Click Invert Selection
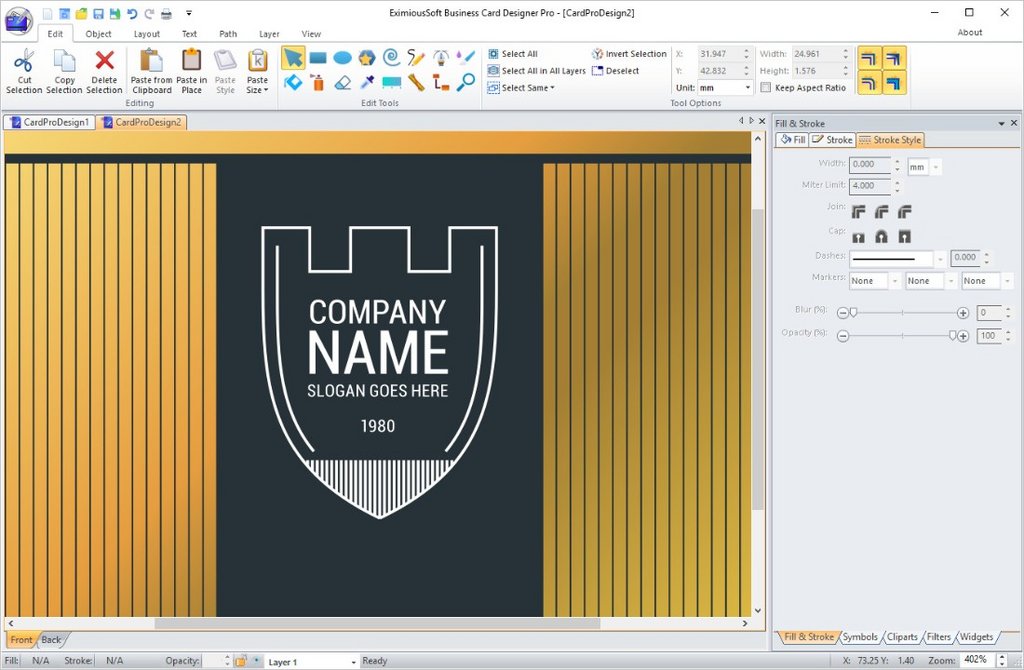 pyautogui.click(x=629, y=54)
